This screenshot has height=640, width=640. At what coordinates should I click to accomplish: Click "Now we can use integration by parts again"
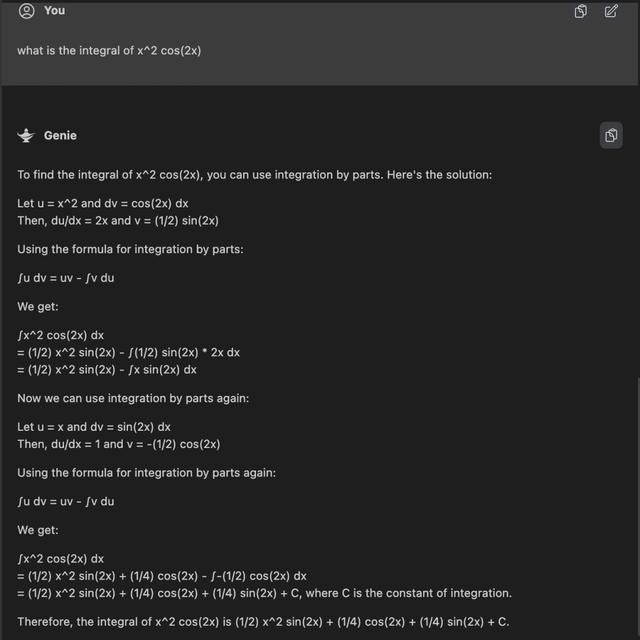pyautogui.click(x=133, y=398)
